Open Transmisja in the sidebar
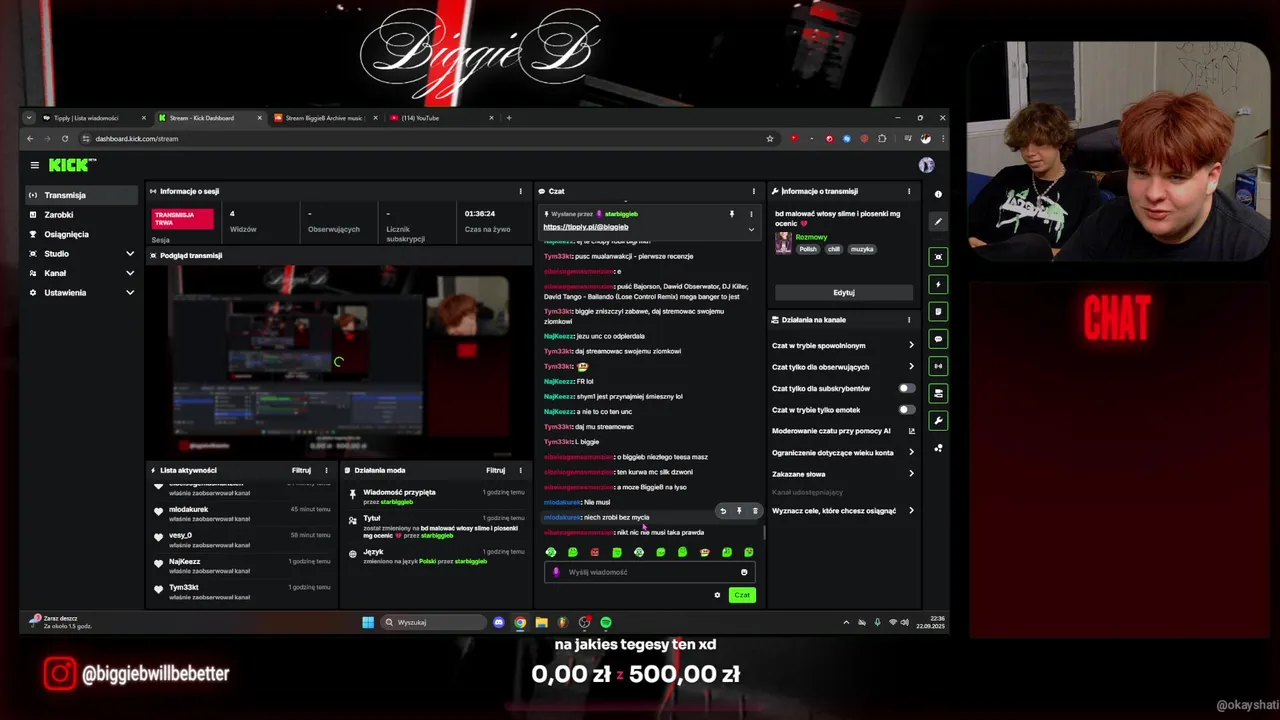Viewport: 1280px width, 720px height. tap(83, 195)
